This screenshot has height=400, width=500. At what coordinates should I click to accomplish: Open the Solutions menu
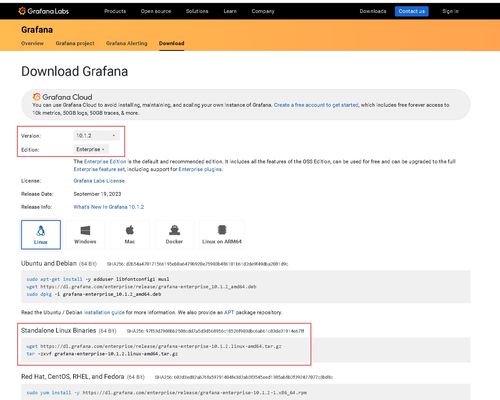click(197, 11)
